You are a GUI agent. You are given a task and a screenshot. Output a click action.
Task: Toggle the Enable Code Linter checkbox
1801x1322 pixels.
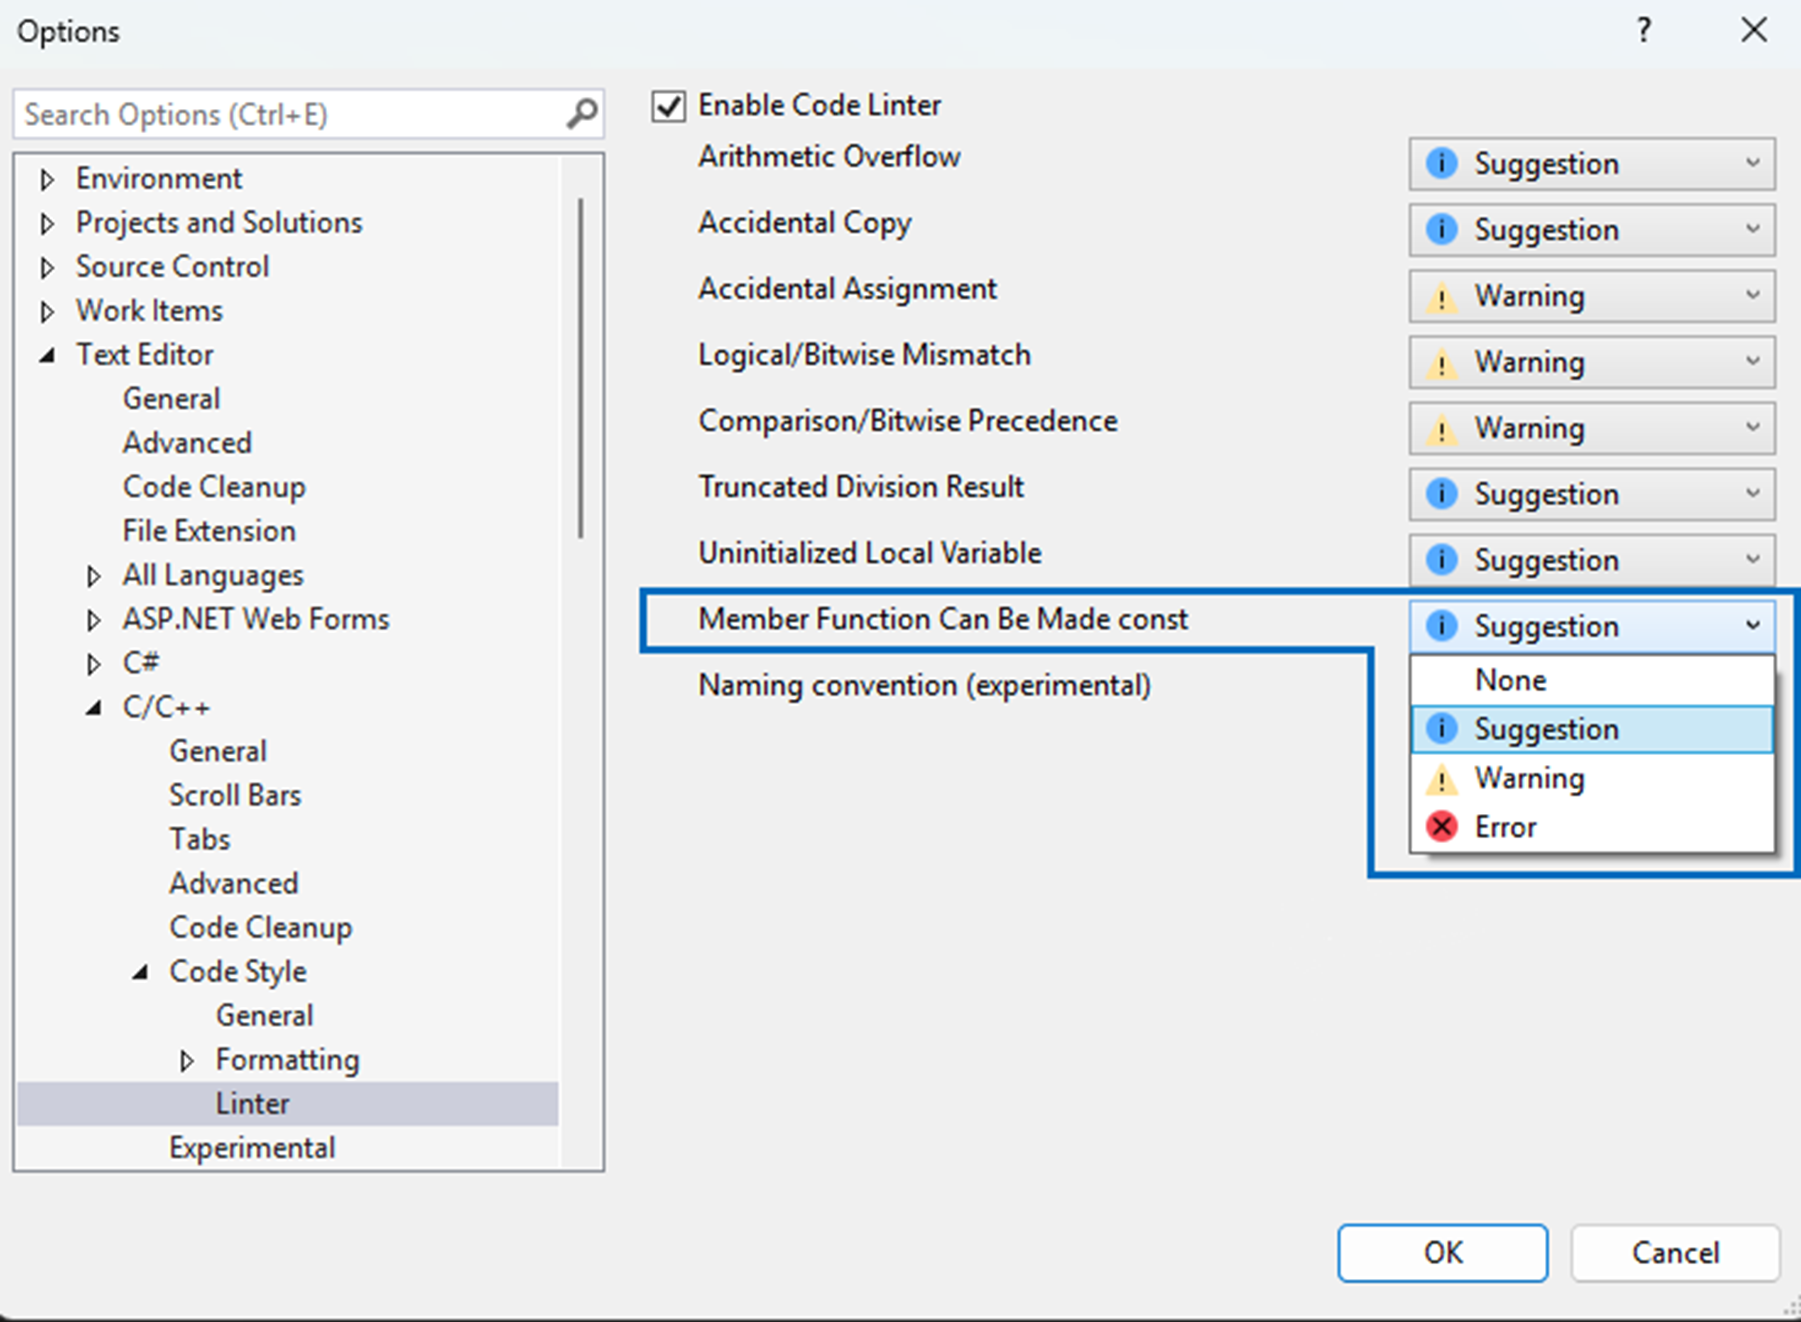pyautogui.click(x=668, y=105)
